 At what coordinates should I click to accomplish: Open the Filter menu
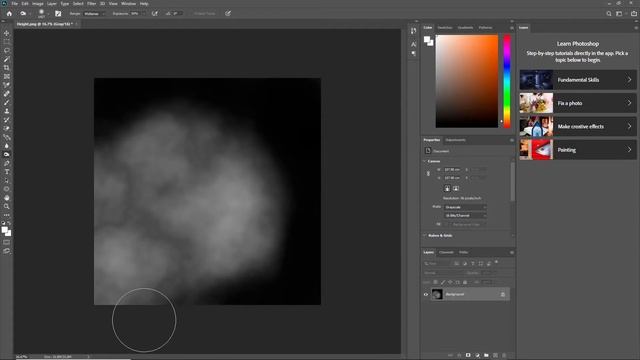click(91, 4)
